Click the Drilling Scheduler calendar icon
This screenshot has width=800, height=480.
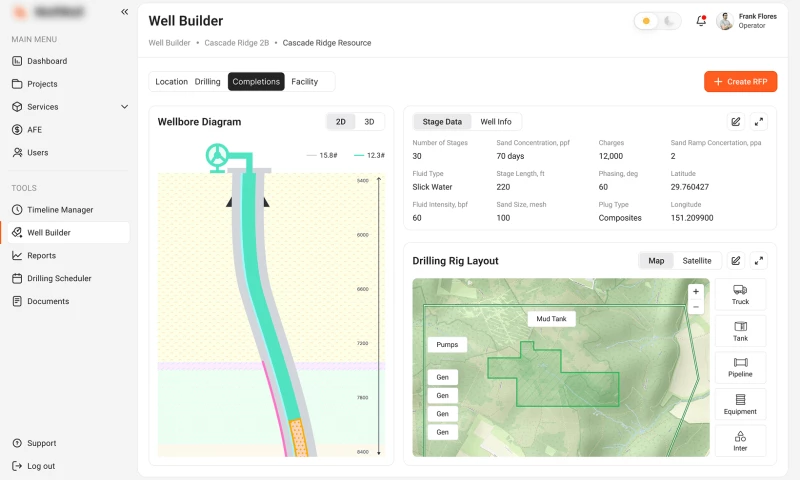pyautogui.click(x=17, y=279)
